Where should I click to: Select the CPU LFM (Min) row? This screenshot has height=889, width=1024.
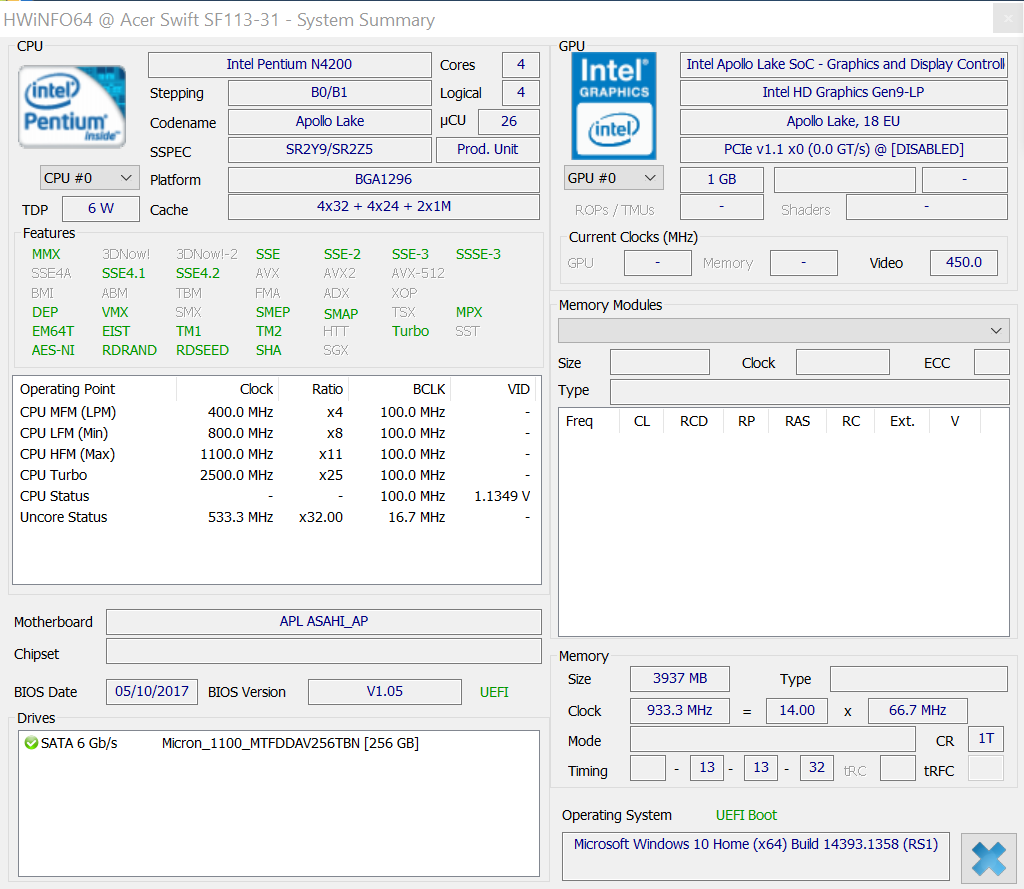coord(276,434)
